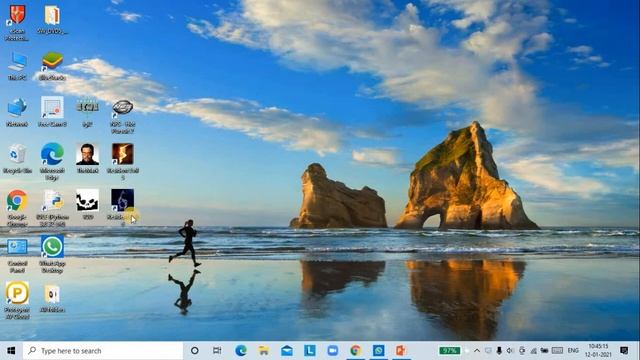This screenshot has width=640, height=360.
Task: Click the 'Type here to search' box
Action: click(x=103, y=351)
